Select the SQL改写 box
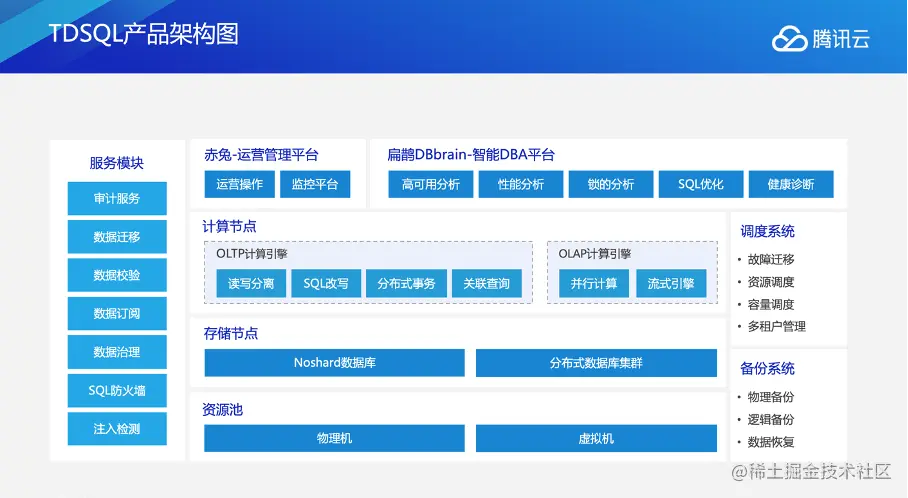Screen dimensions: 908x498 point(326,283)
